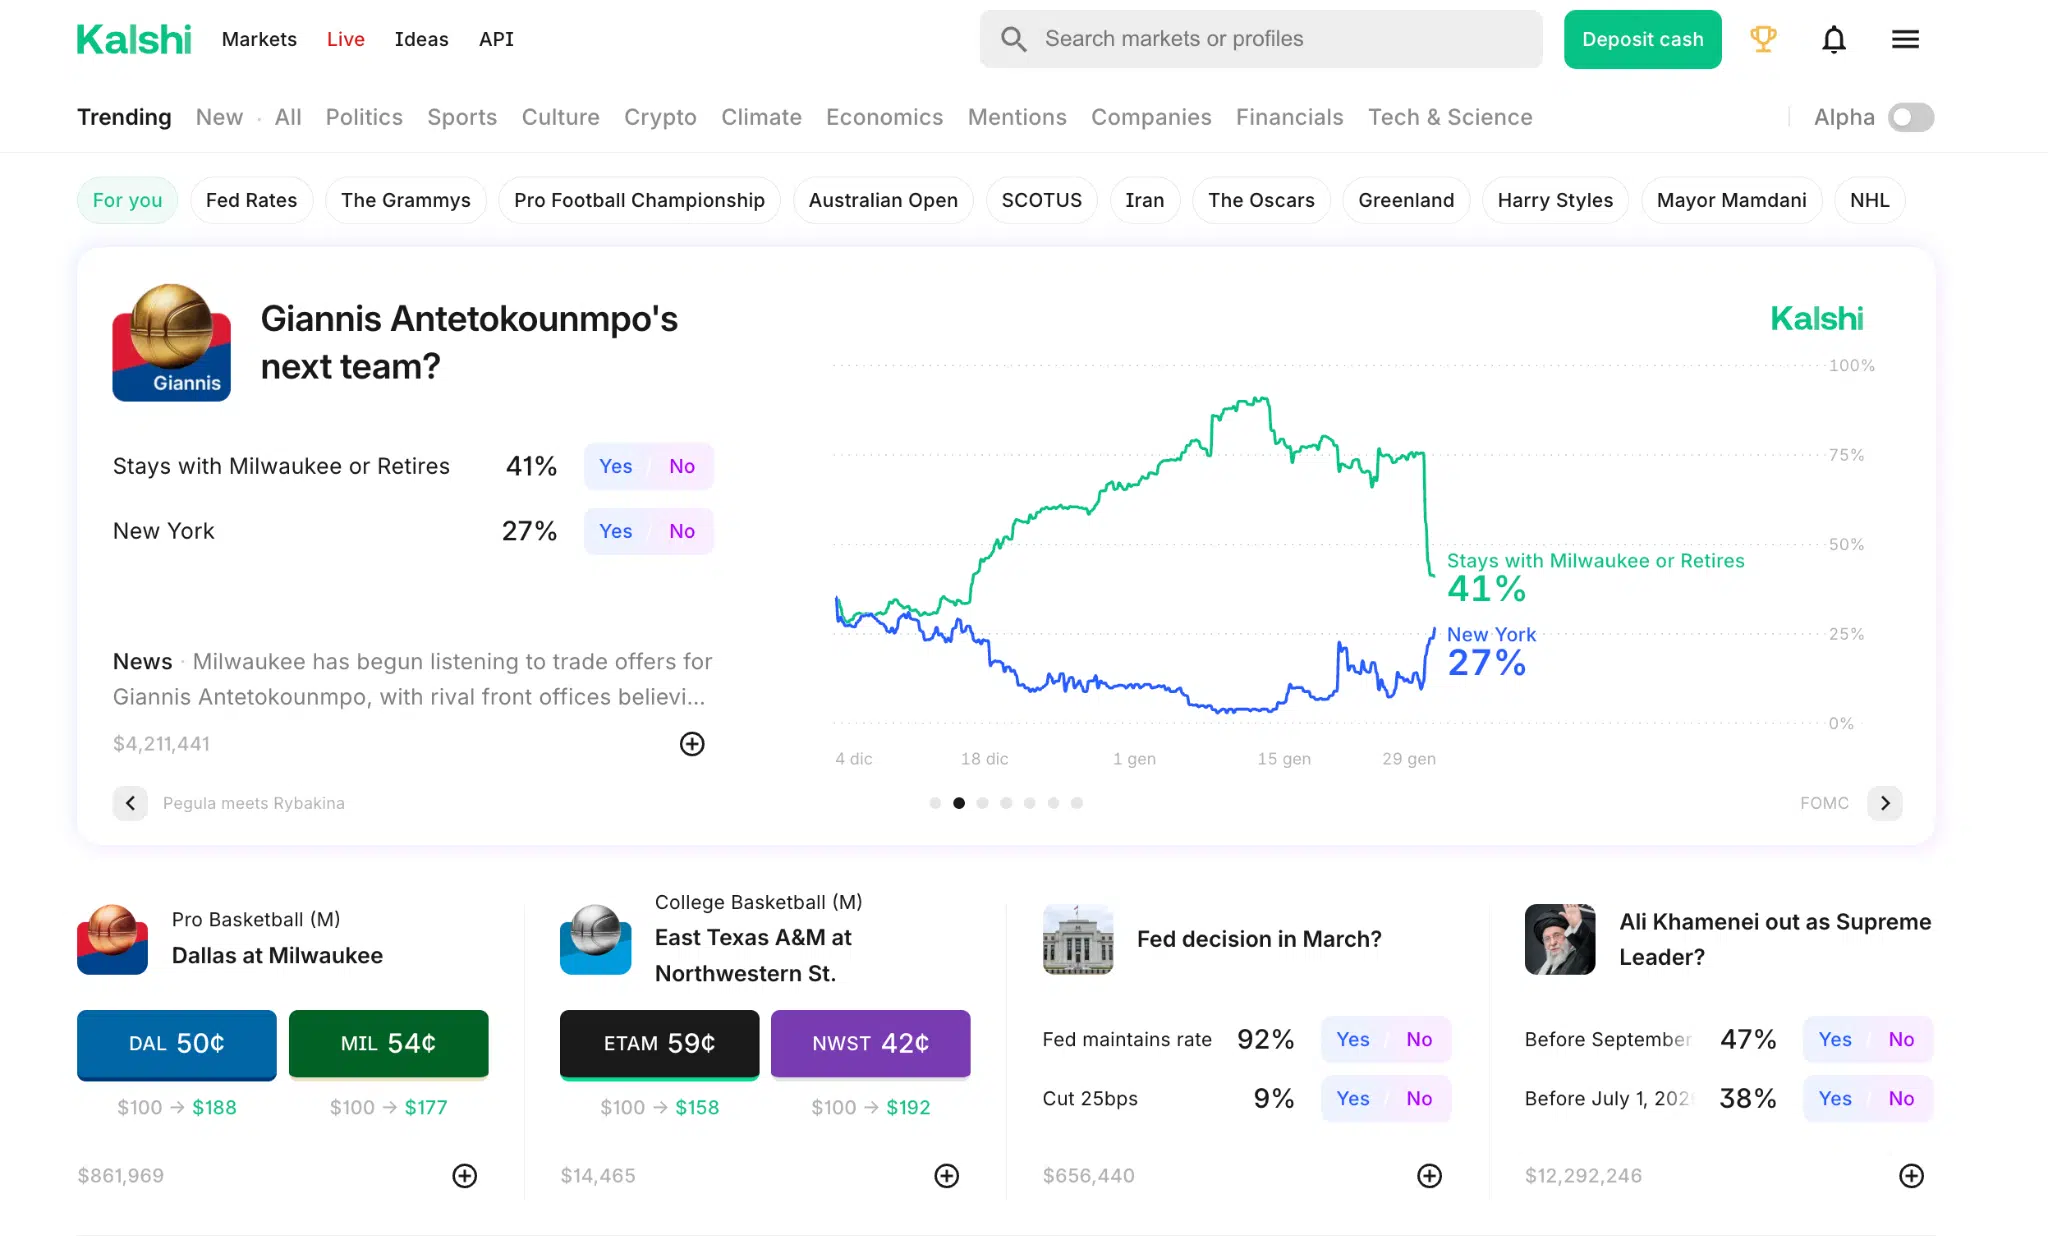The height and width of the screenshot is (1253, 2048).
Task: Select No for New York
Action: [682, 531]
